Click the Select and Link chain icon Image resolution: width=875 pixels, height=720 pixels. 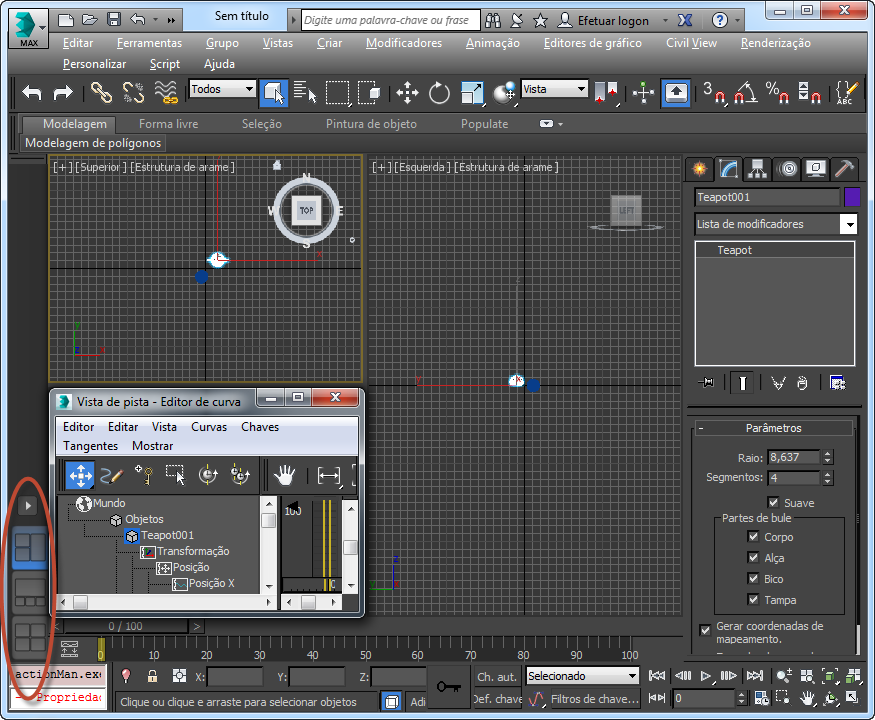click(101, 93)
